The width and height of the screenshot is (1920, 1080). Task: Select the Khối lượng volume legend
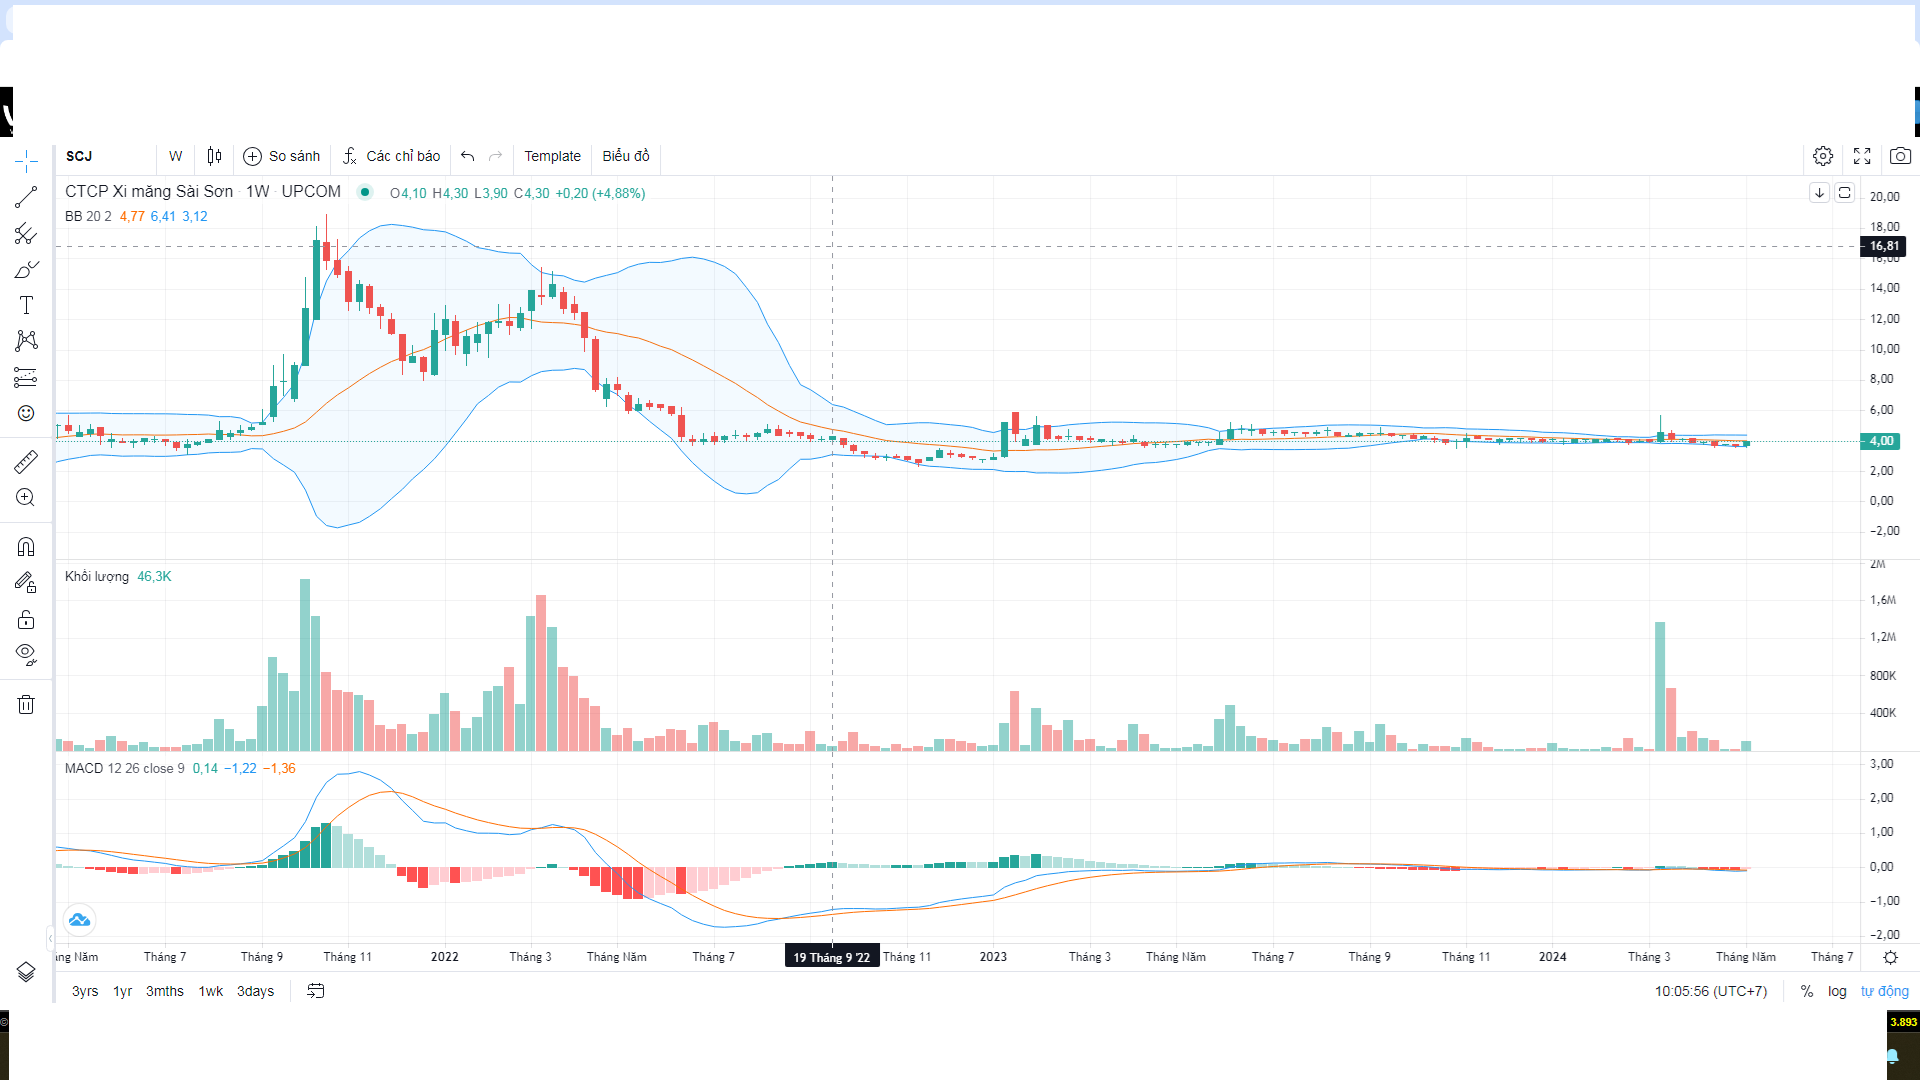pyautogui.click(x=97, y=576)
